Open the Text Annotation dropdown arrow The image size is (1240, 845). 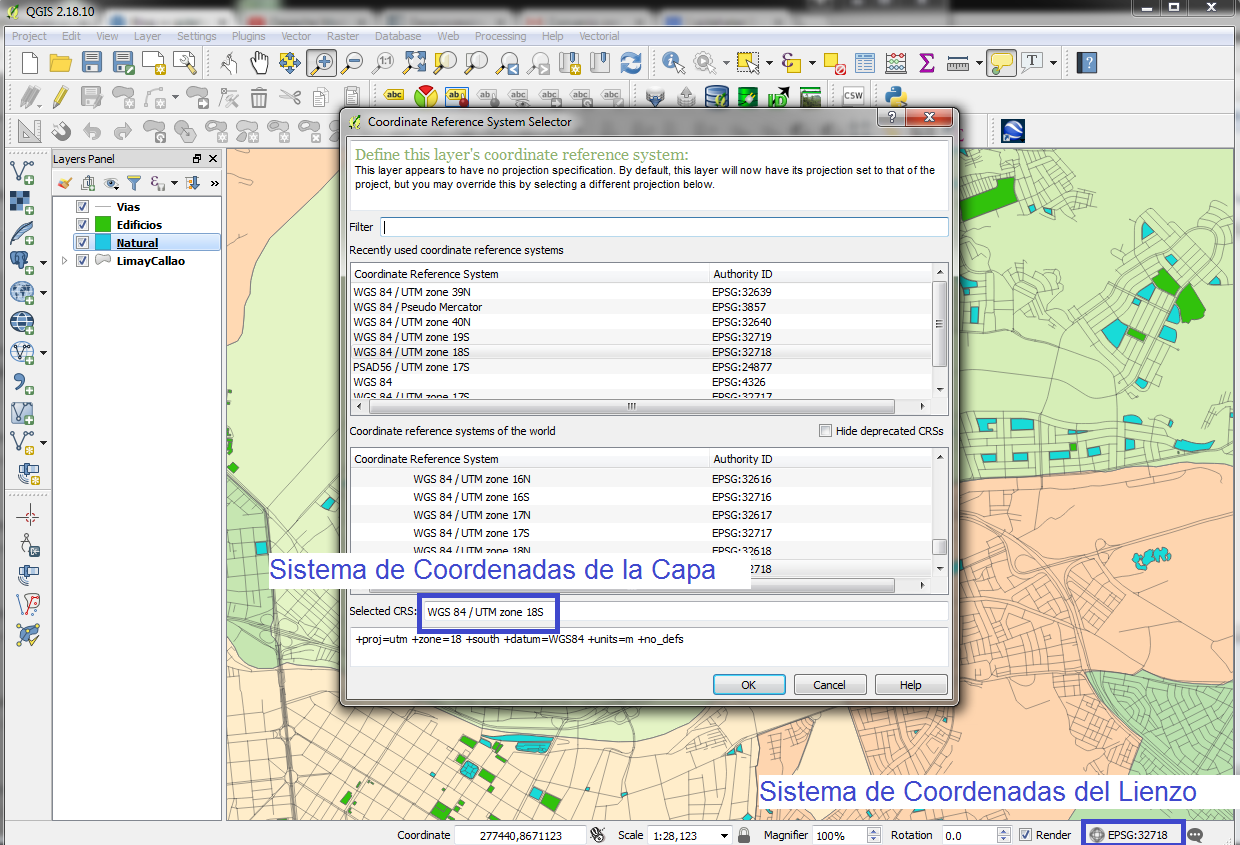pos(1053,63)
